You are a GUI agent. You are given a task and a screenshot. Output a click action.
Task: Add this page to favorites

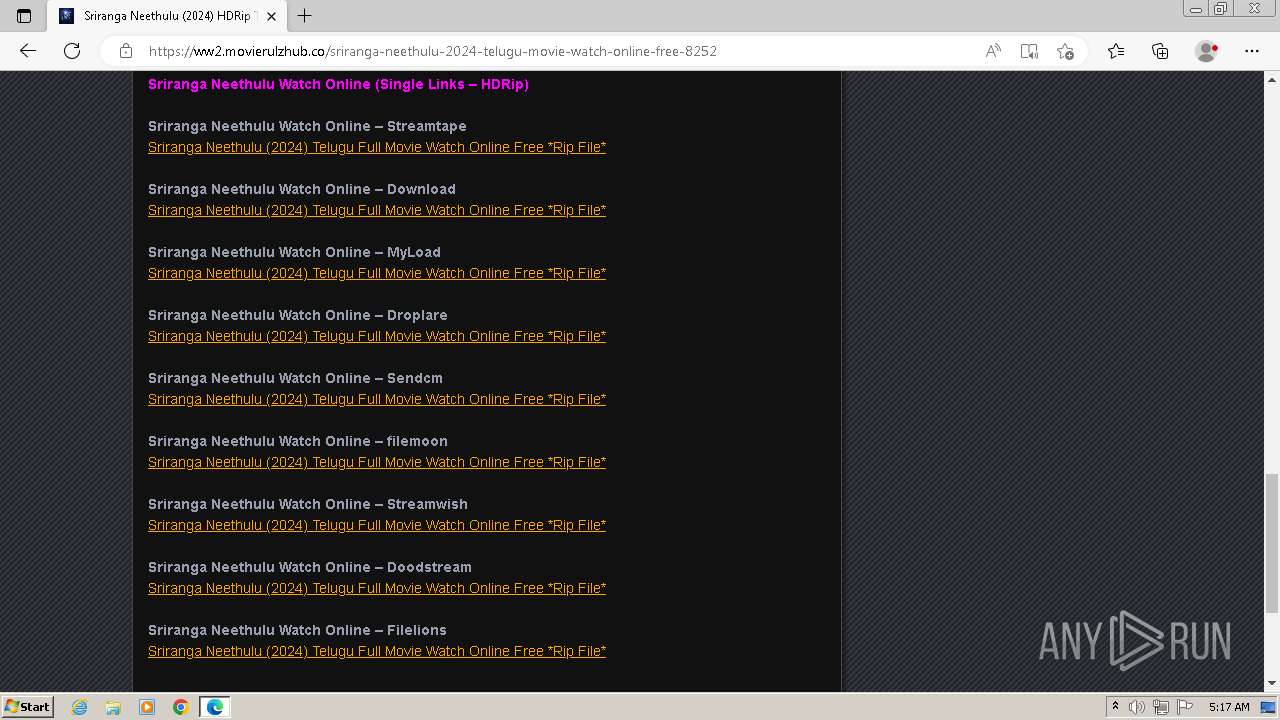click(1065, 51)
